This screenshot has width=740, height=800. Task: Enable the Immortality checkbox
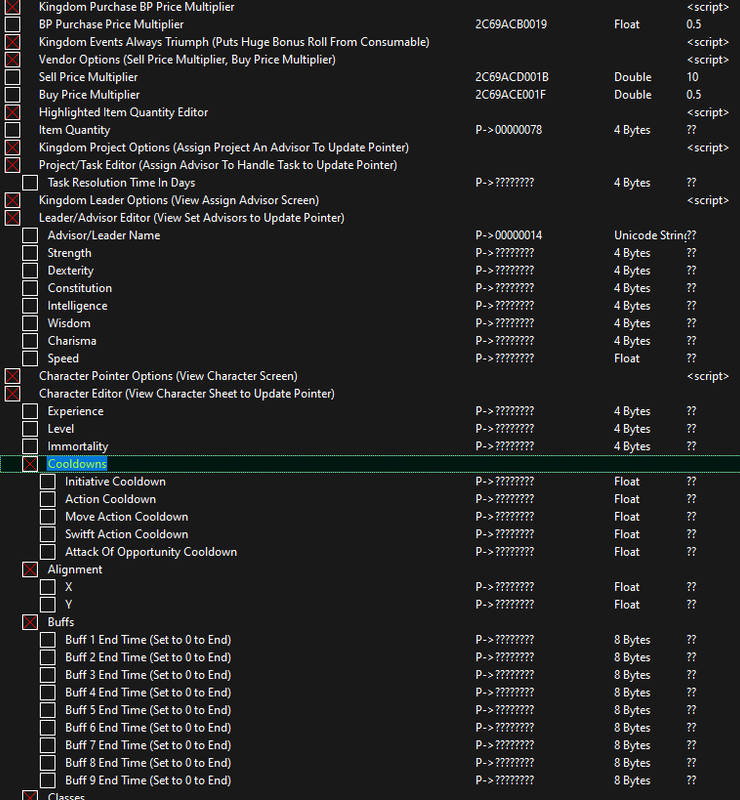point(30,446)
